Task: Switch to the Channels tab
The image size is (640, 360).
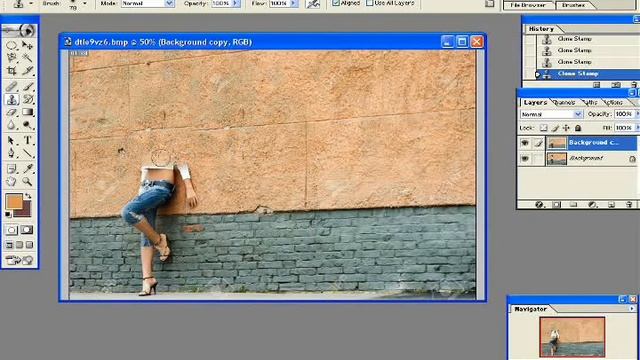Action: 565,102
